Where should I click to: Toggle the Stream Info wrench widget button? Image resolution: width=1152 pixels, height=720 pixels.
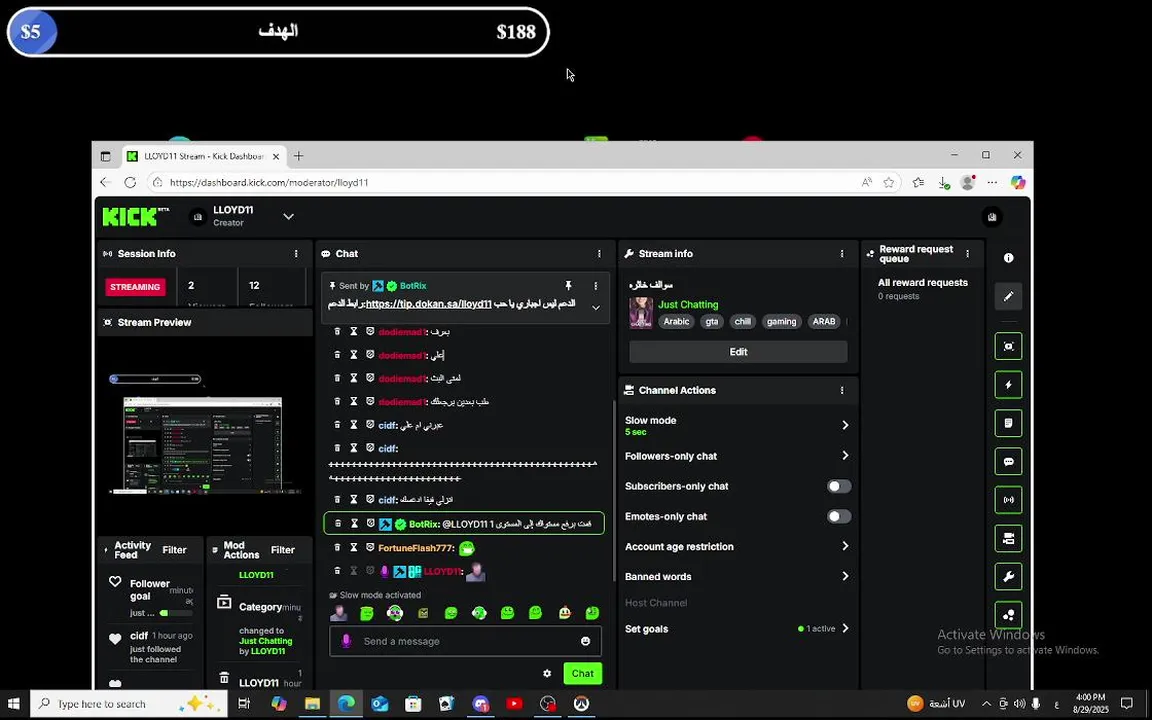pos(1008,577)
